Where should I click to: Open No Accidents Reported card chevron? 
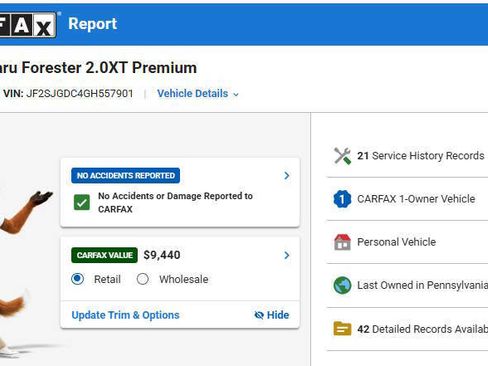pyautogui.click(x=287, y=176)
